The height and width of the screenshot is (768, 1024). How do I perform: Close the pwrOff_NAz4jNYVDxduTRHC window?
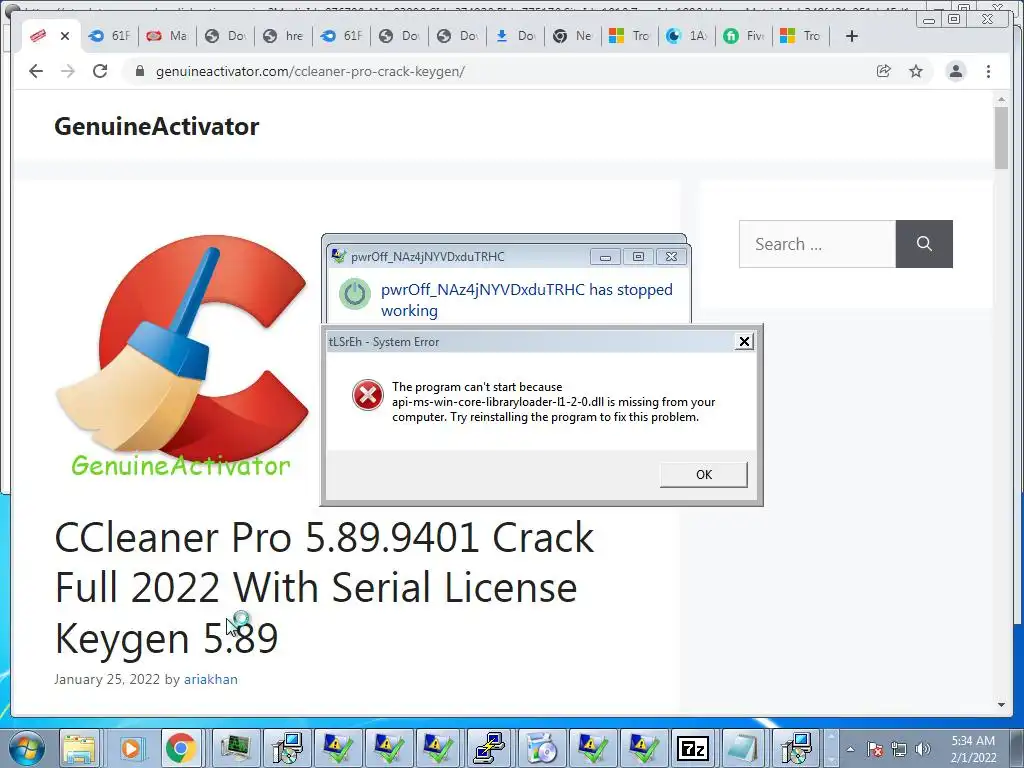[671, 257]
